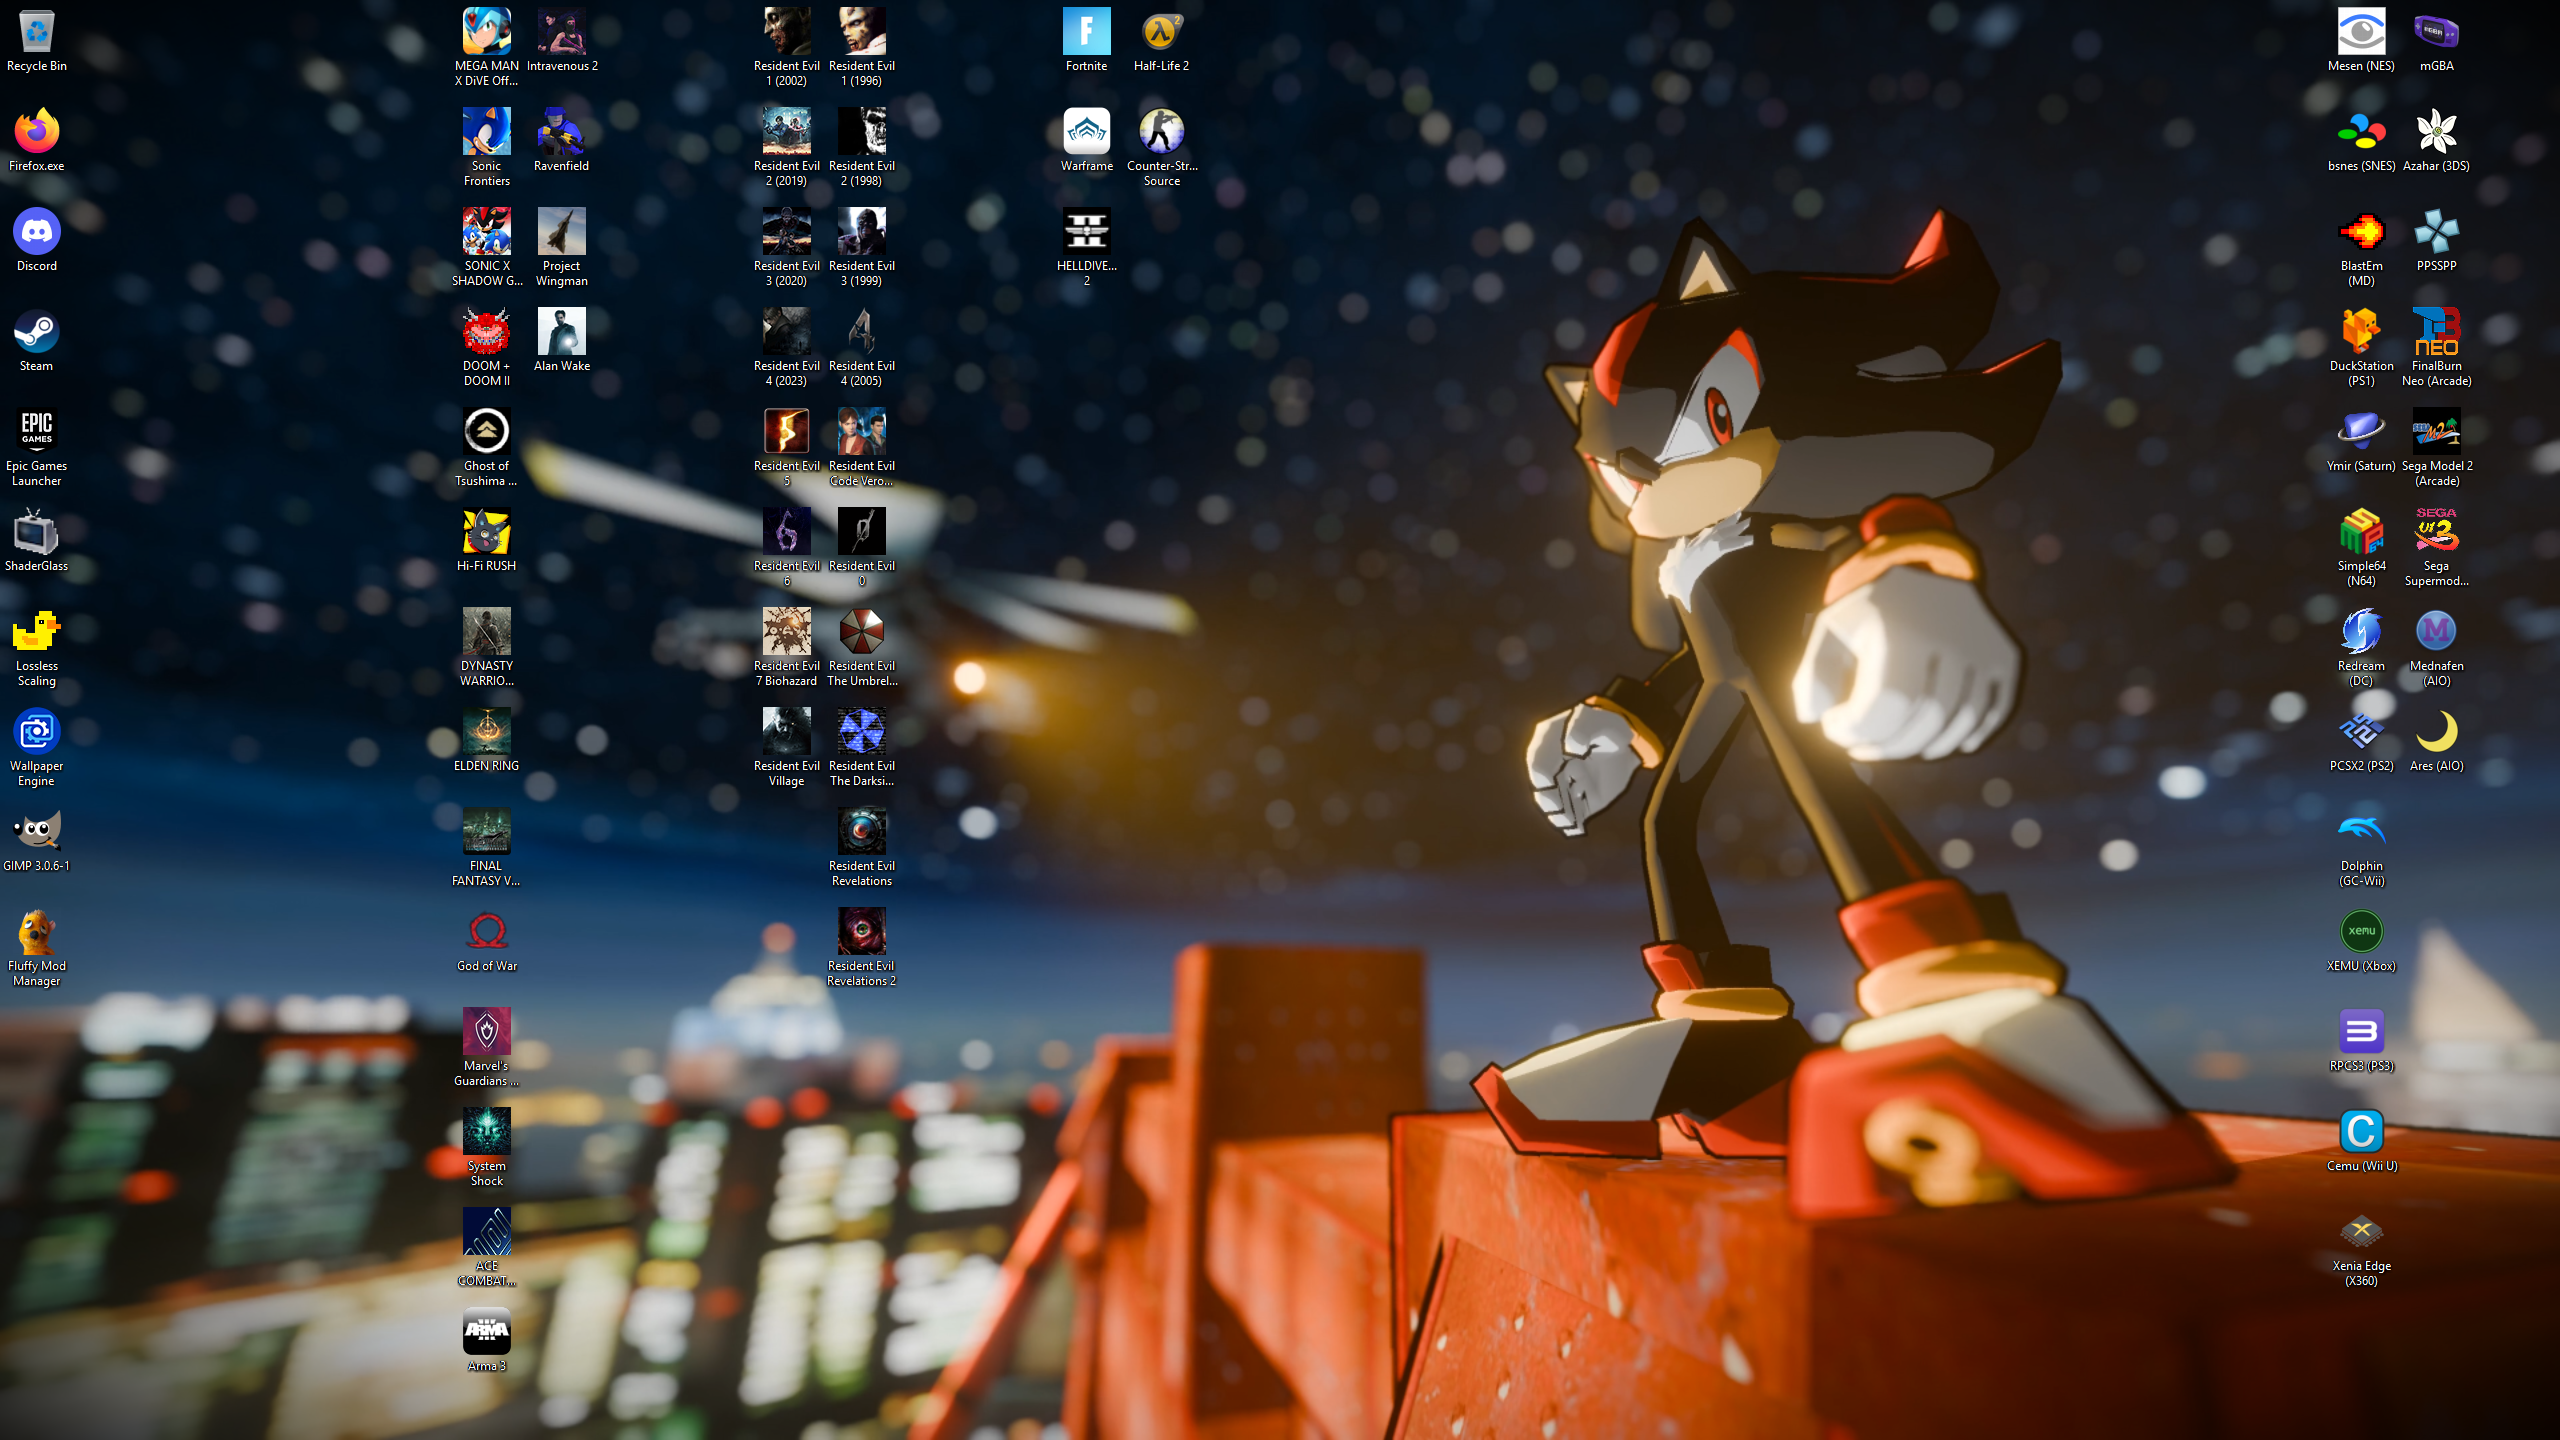Screen dimensions: 2560x1440
Task: Select the Recycle Bin desktop icon
Action: click(x=36, y=32)
